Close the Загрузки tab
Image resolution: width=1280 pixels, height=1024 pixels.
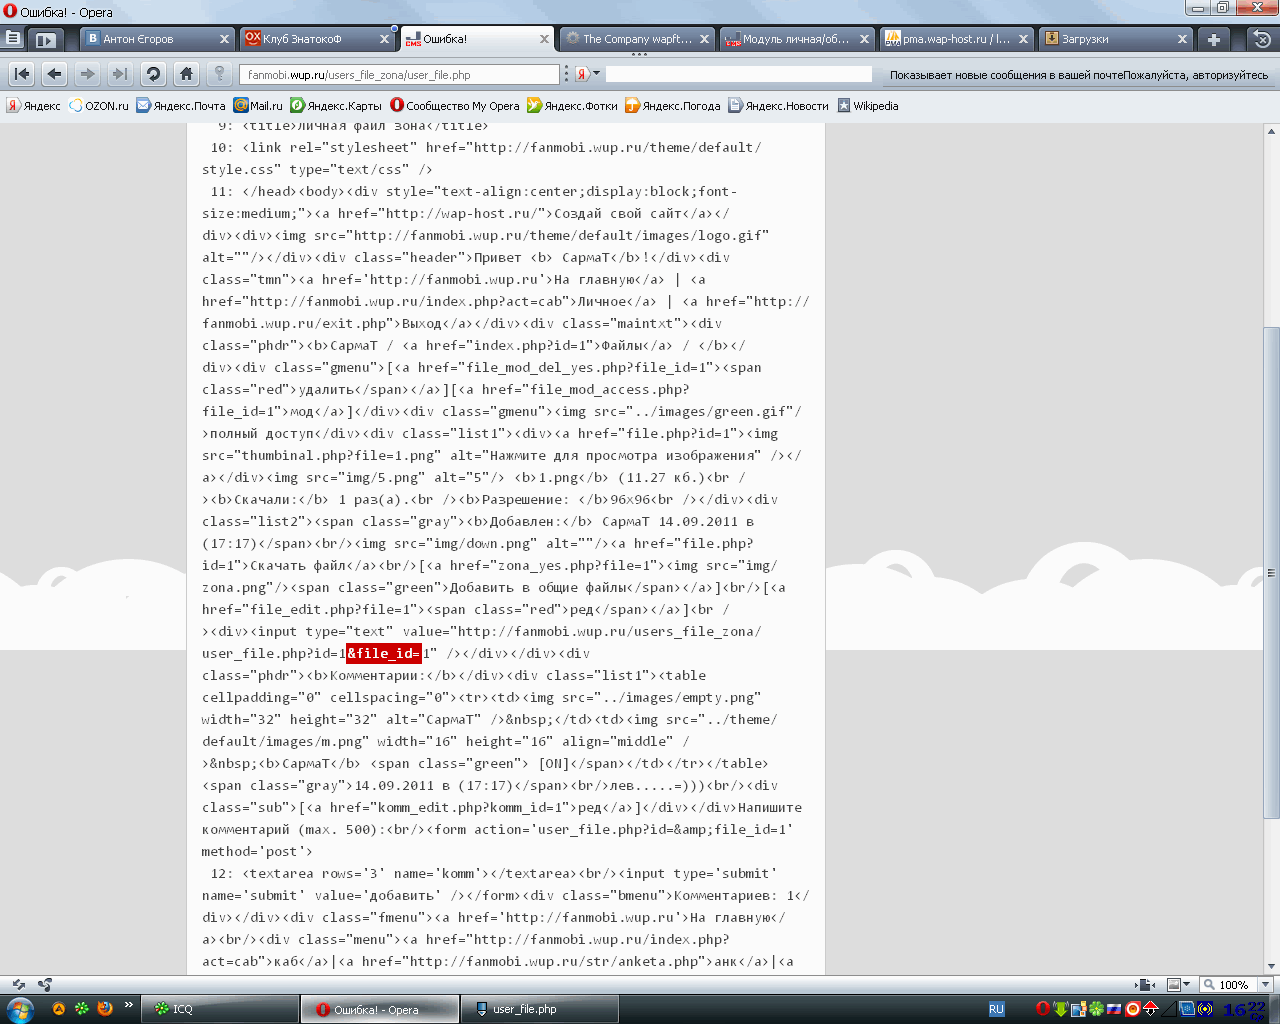tap(1183, 39)
